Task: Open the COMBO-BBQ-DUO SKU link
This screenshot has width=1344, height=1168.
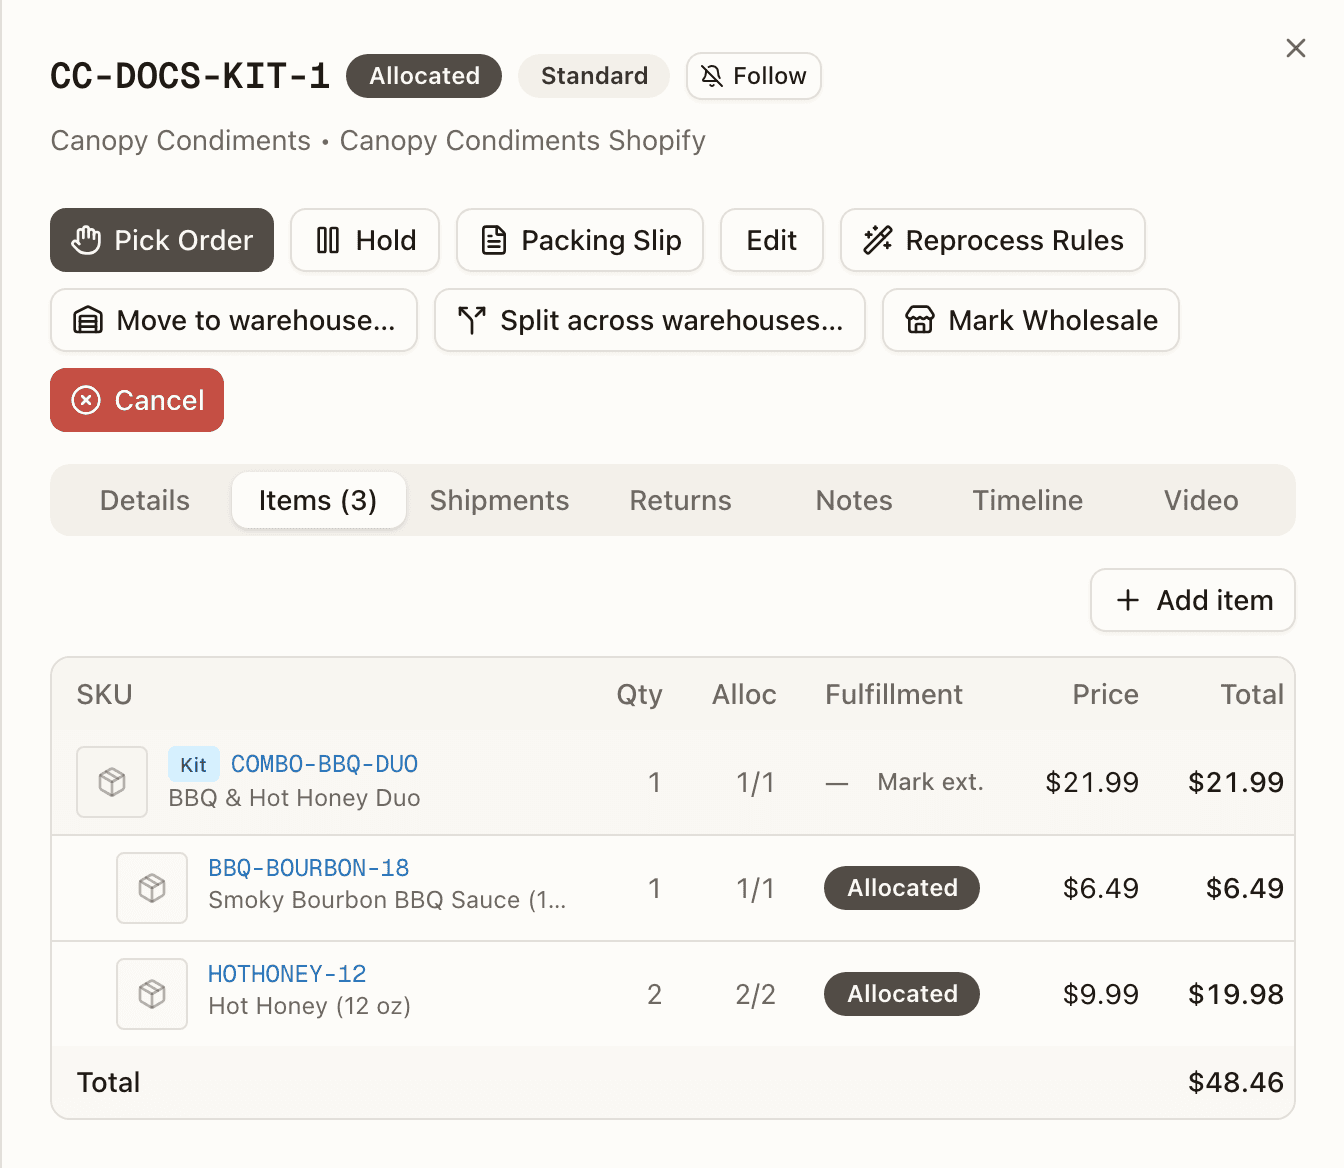Action: (x=324, y=764)
